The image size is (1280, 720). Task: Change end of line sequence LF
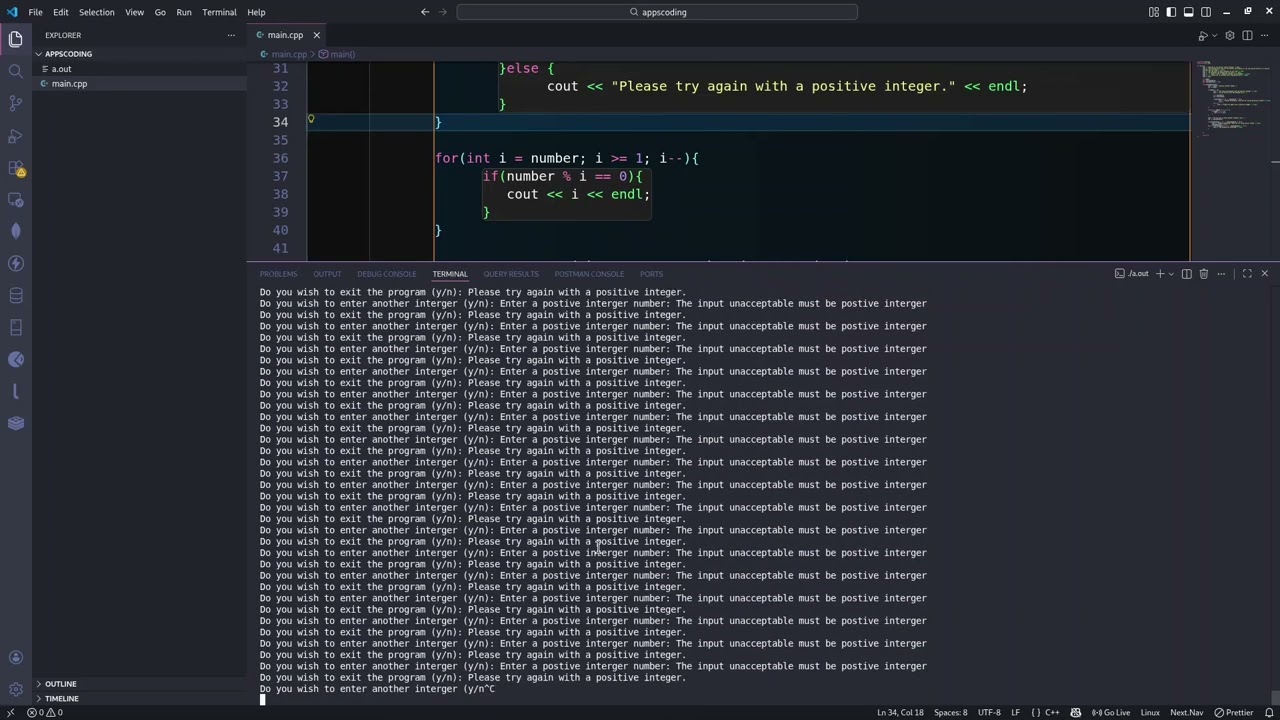pyautogui.click(x=1015, y=712)
